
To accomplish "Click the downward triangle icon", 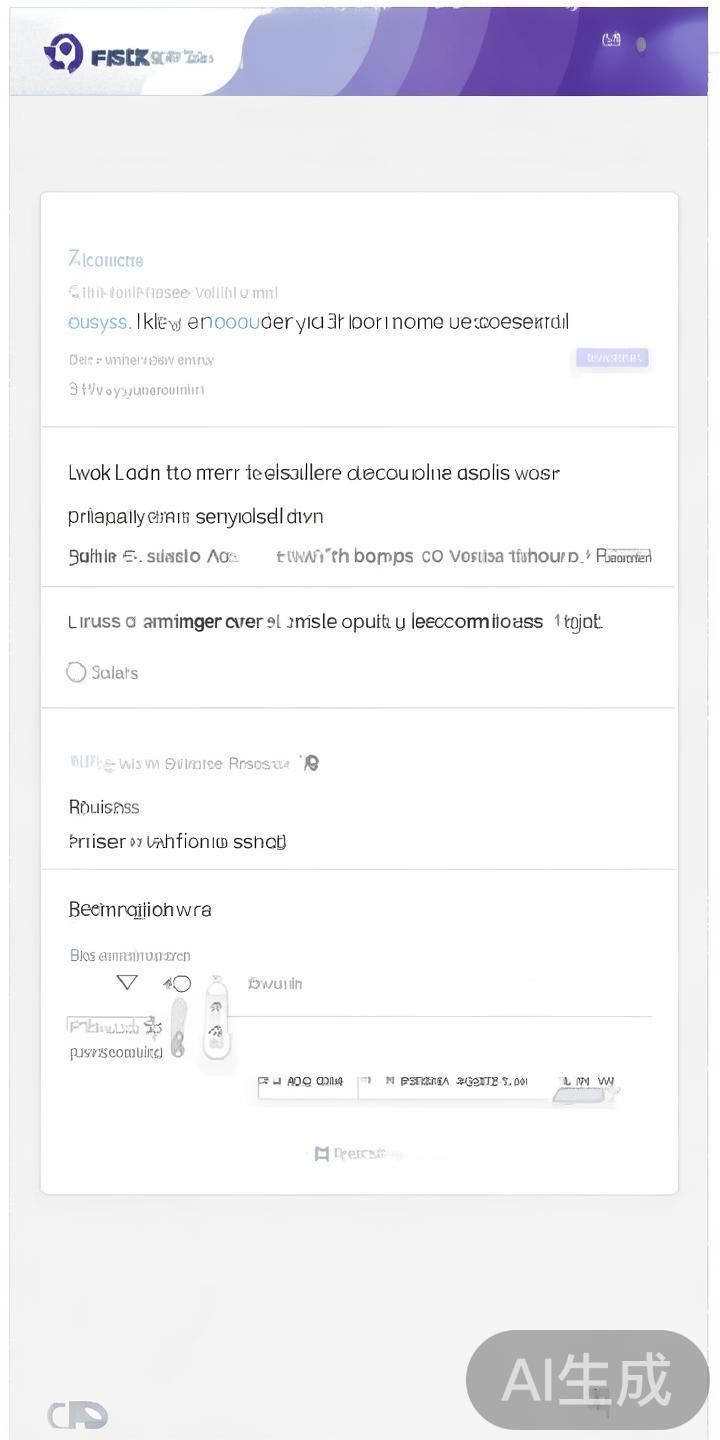I will pos(127,982).
